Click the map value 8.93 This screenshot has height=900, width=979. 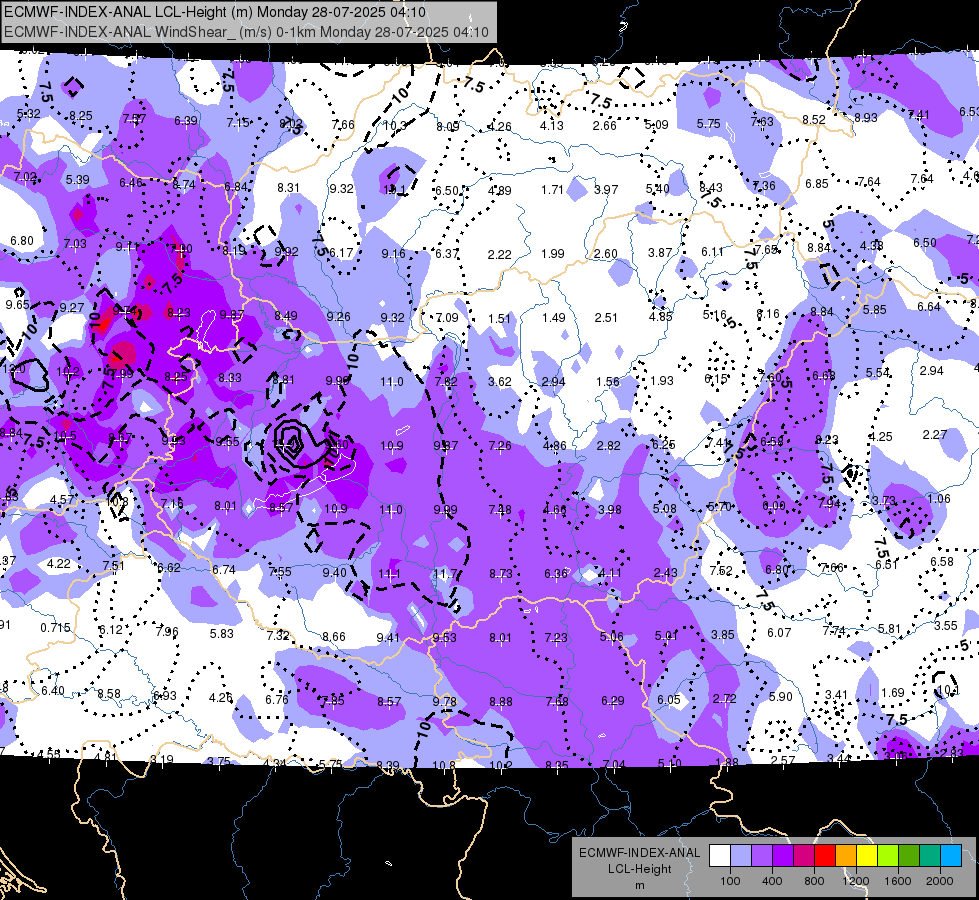click(866, 117)
